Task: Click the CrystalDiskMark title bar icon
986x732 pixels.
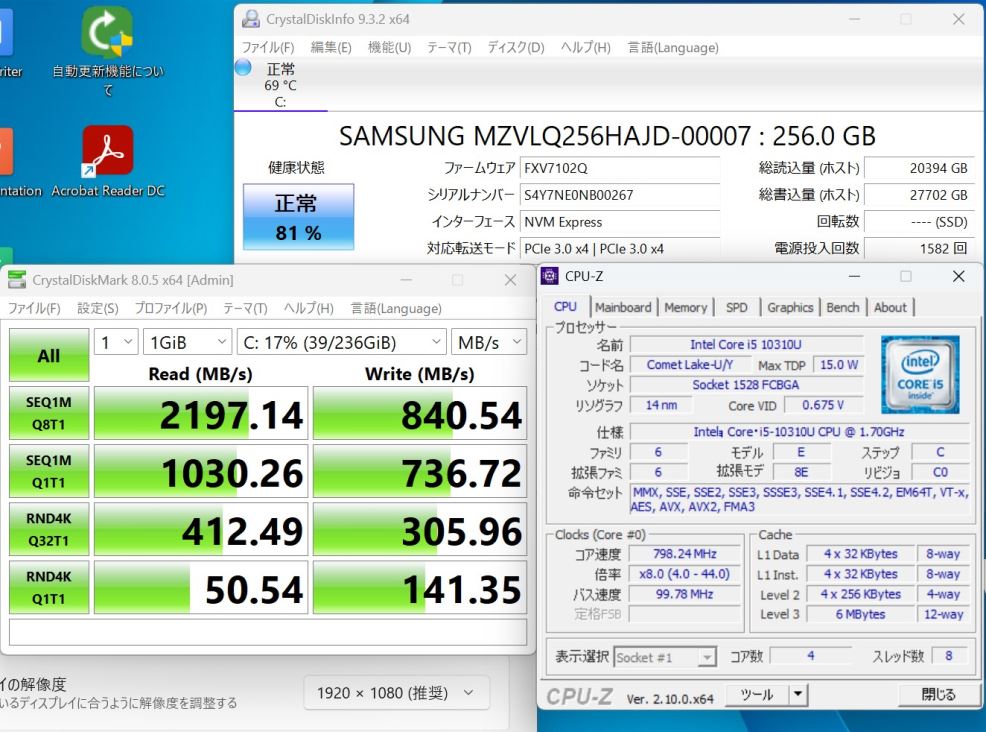Action: 17,281
